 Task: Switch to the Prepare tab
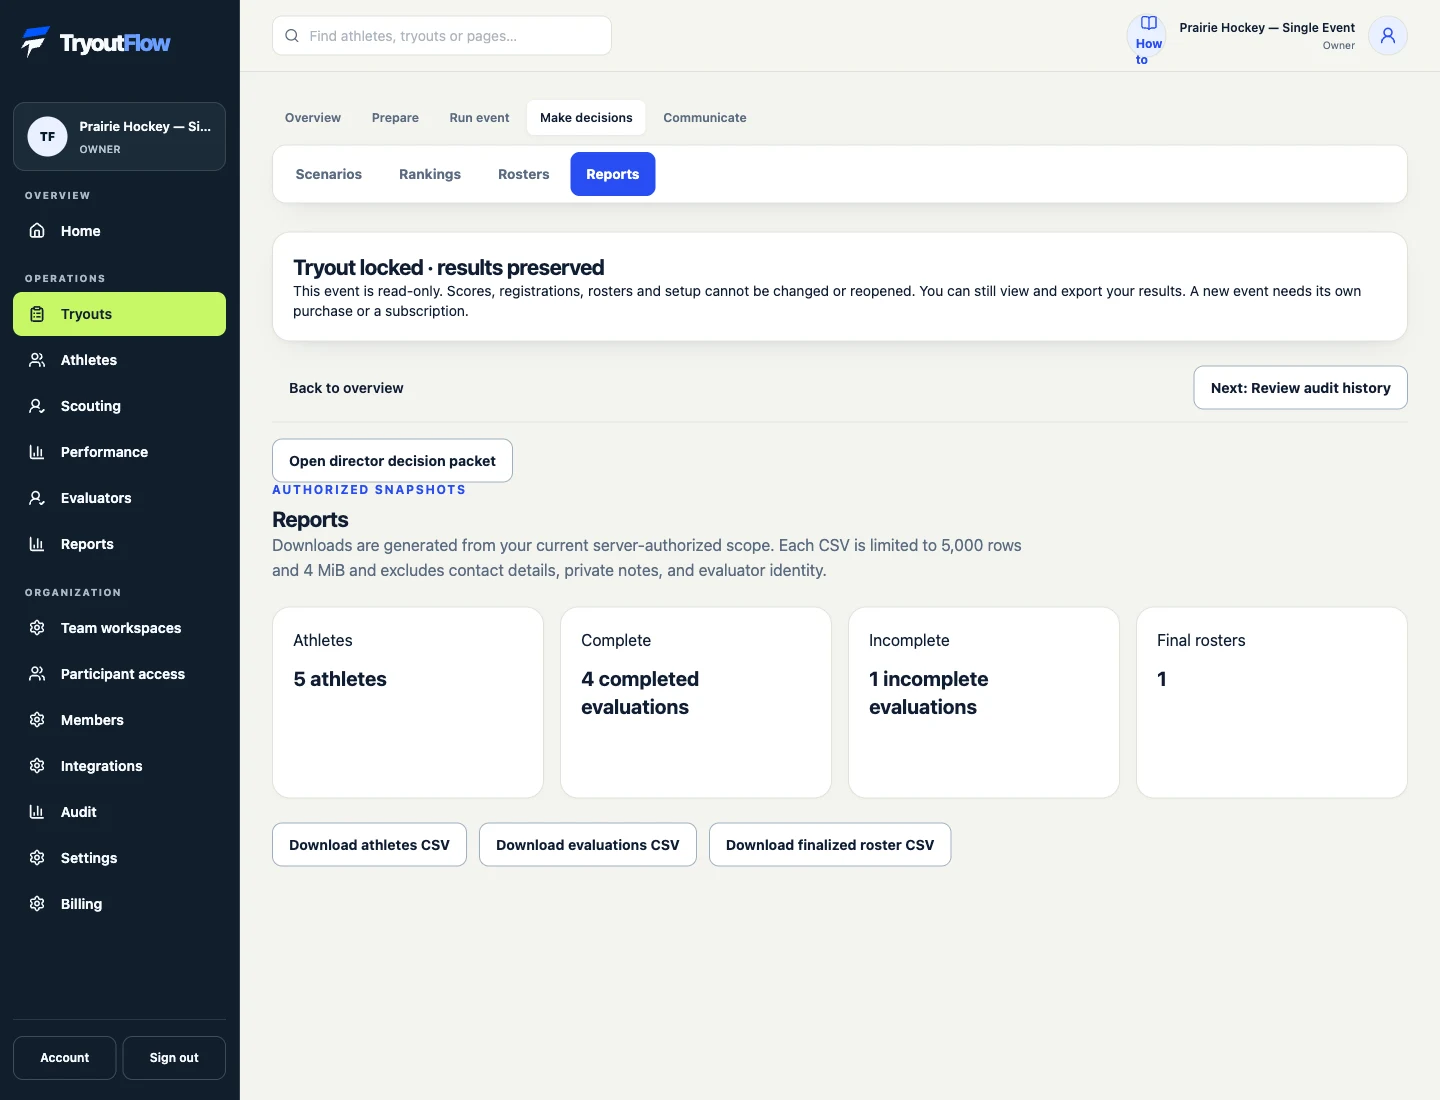(x=395, y=118)
